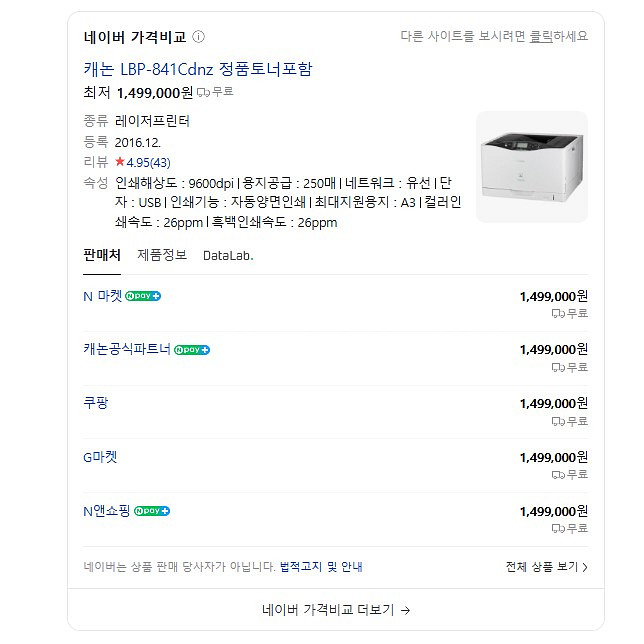Screen dimensions: 644x644
Task: Click the red review star icon
Action: pyautogui.click(x=120, y=162)
